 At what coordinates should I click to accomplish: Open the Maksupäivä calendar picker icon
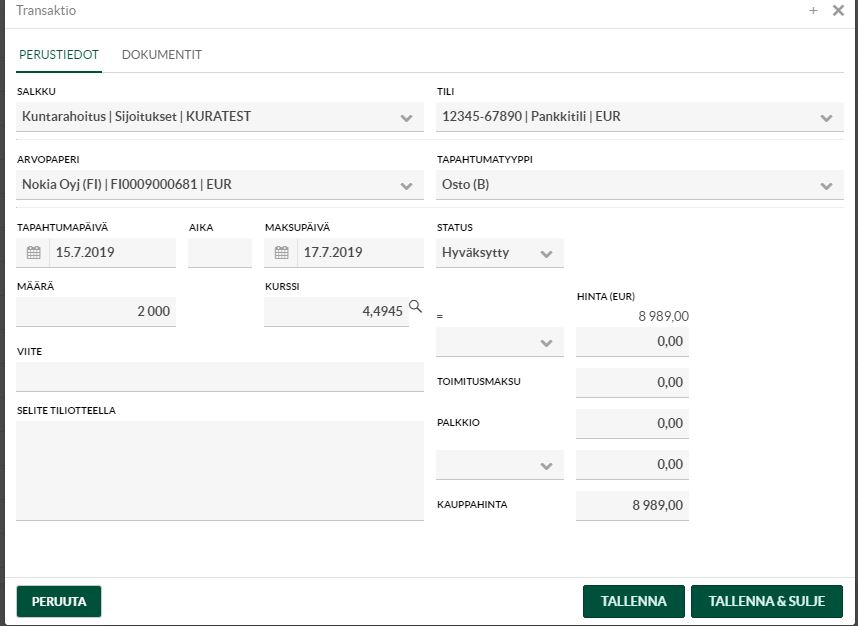click(x=281, y=253)
